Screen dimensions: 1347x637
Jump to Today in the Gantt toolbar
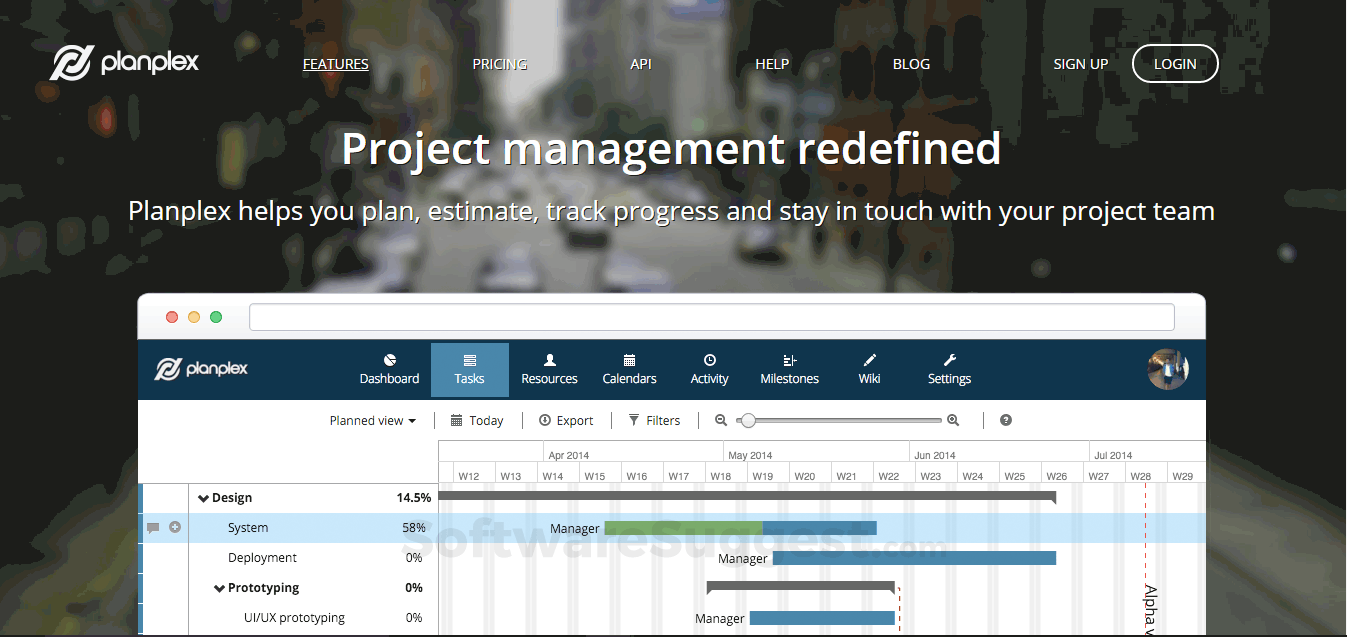pyautogui.click(x=477, y=421)
